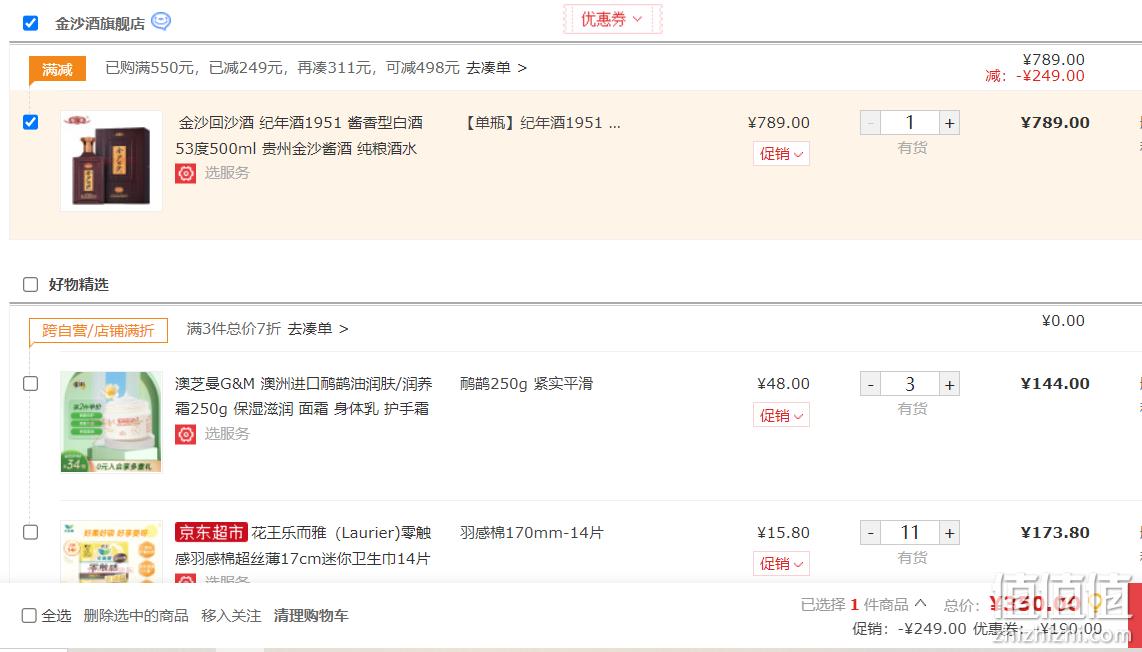Click the 满减 promotion tag
Image resolution: width=1142 pixels, height=652 pixels.
(58, 69)
